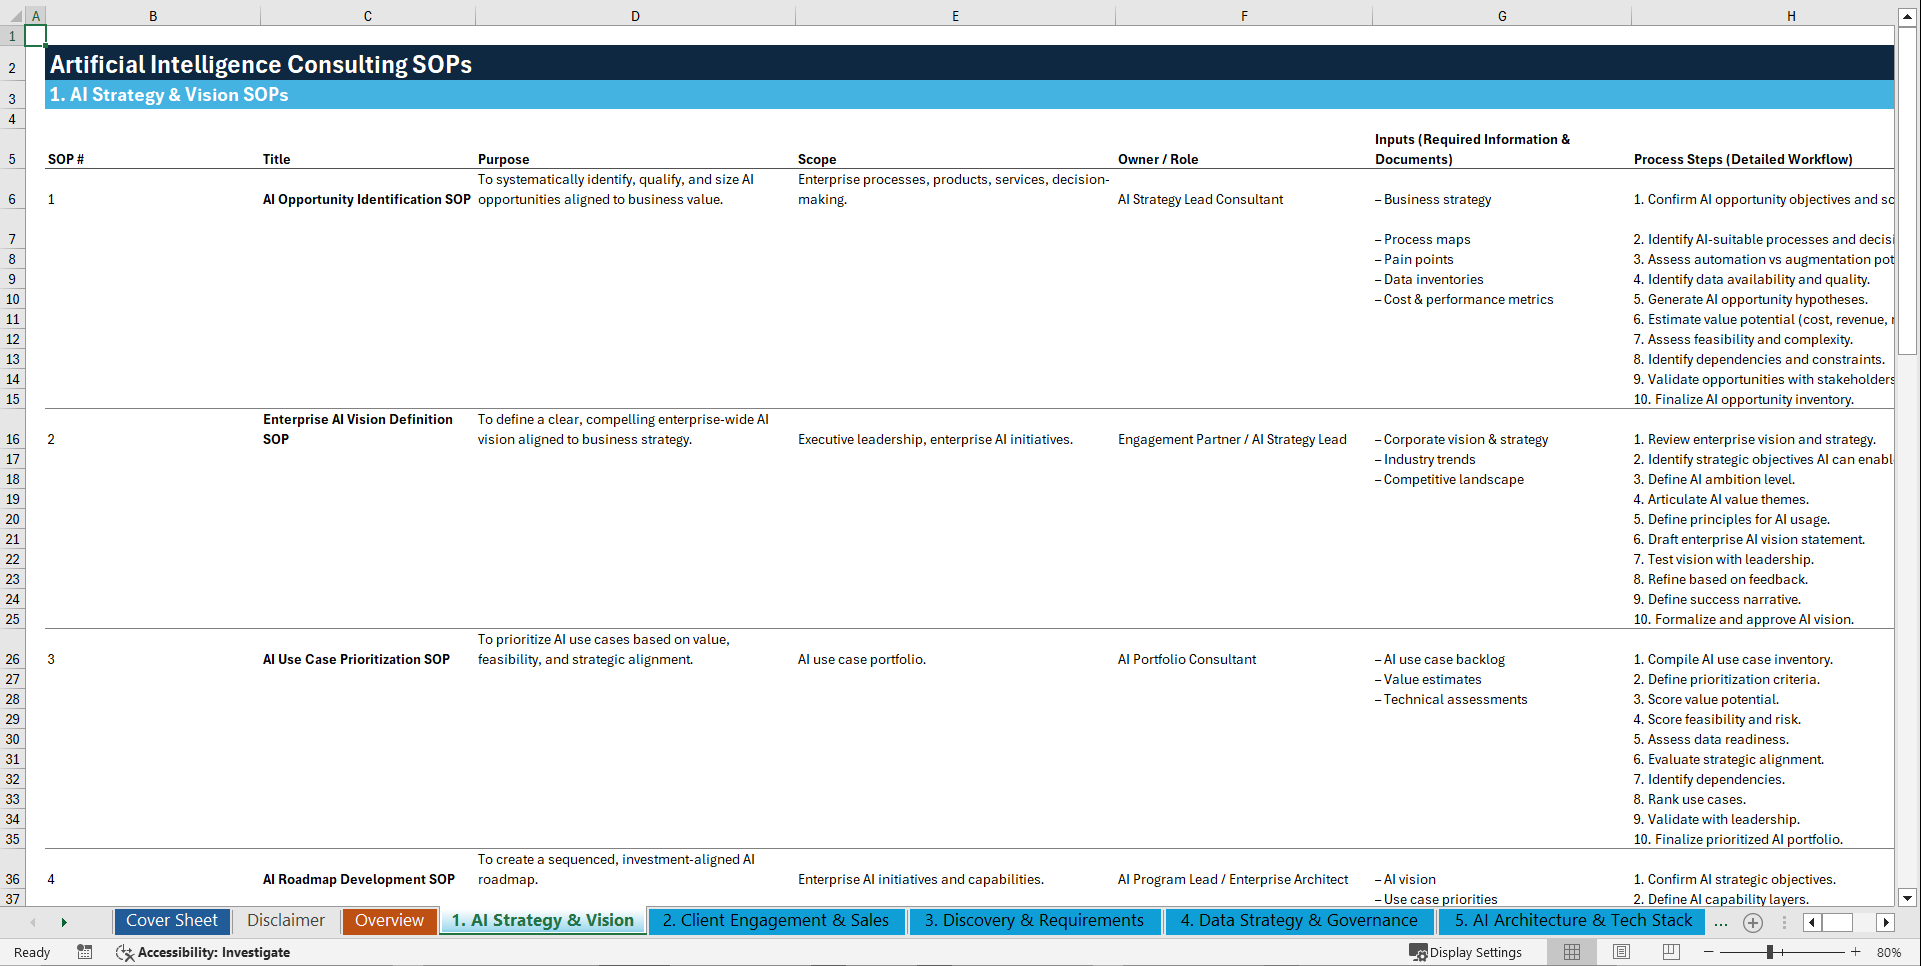
Task: Click the vertical scrollbar down arrow
Action: pos(1907,899)
